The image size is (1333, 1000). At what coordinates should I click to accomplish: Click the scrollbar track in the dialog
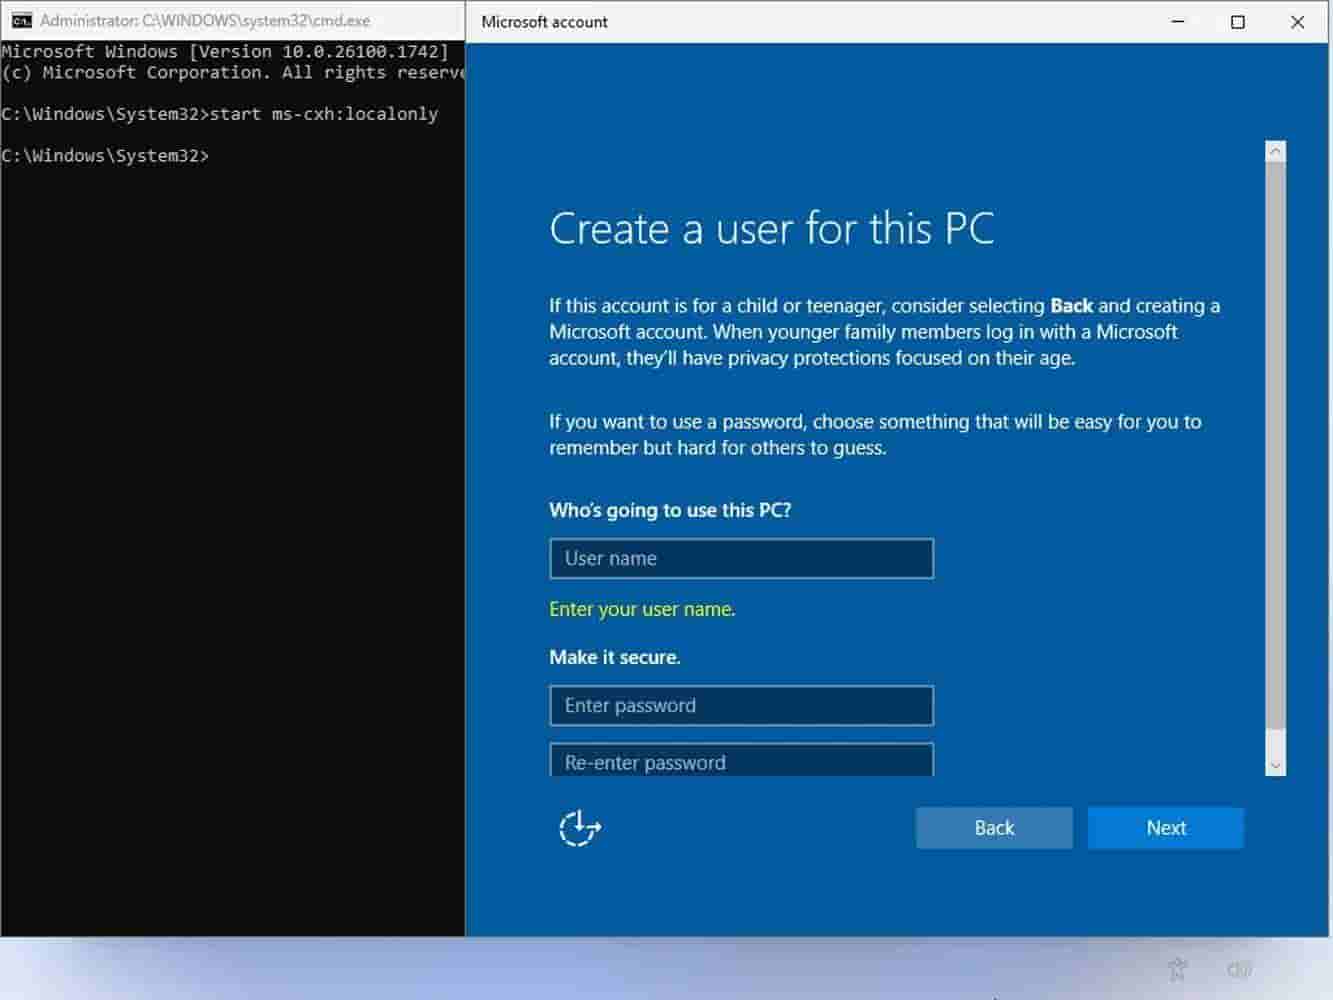1275,450
